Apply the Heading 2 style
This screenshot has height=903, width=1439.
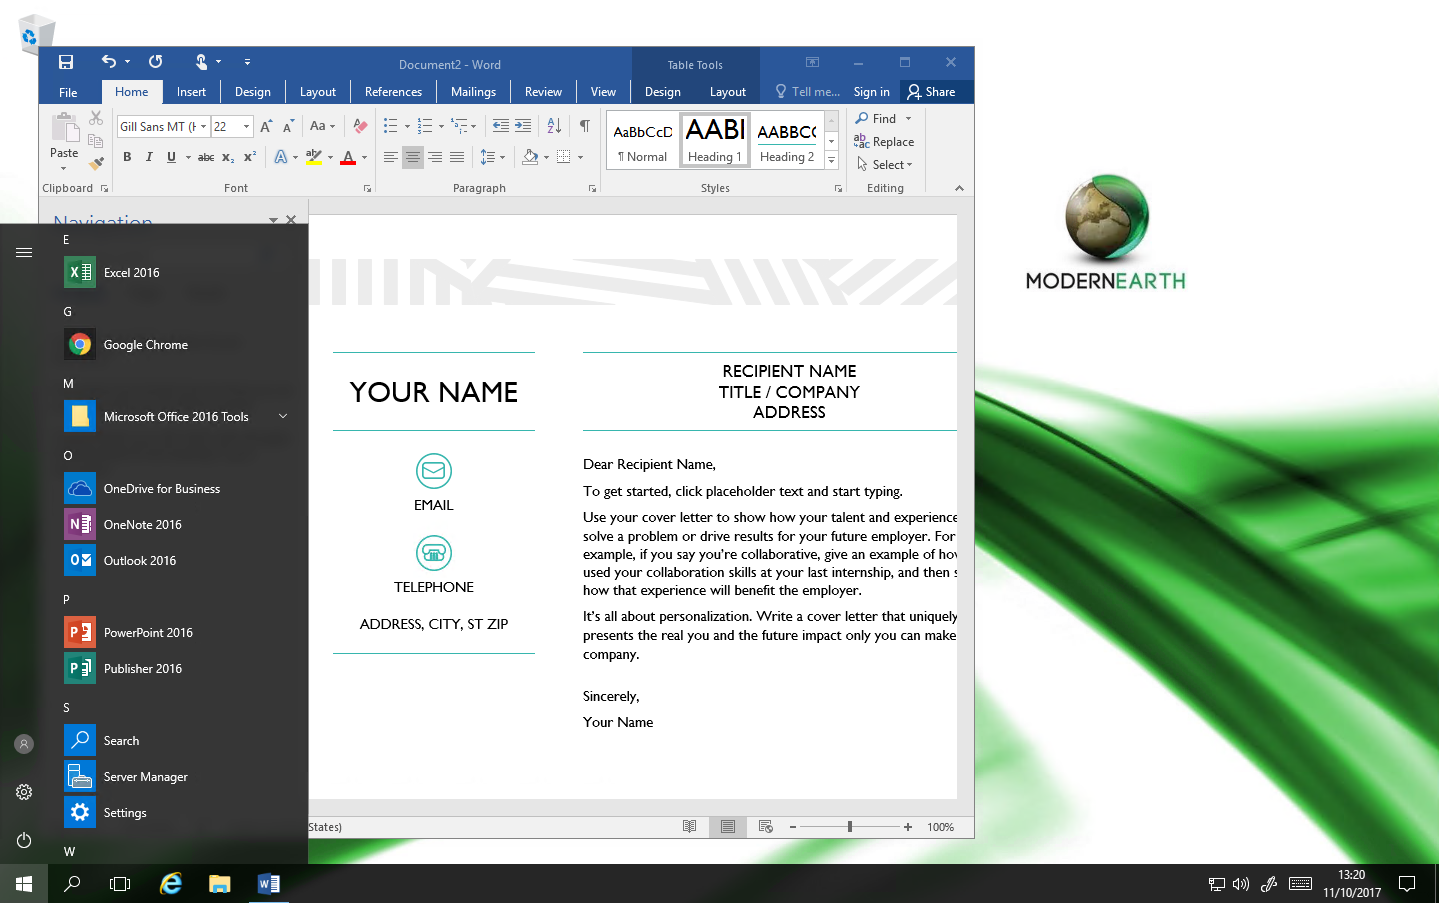[787, 140]
